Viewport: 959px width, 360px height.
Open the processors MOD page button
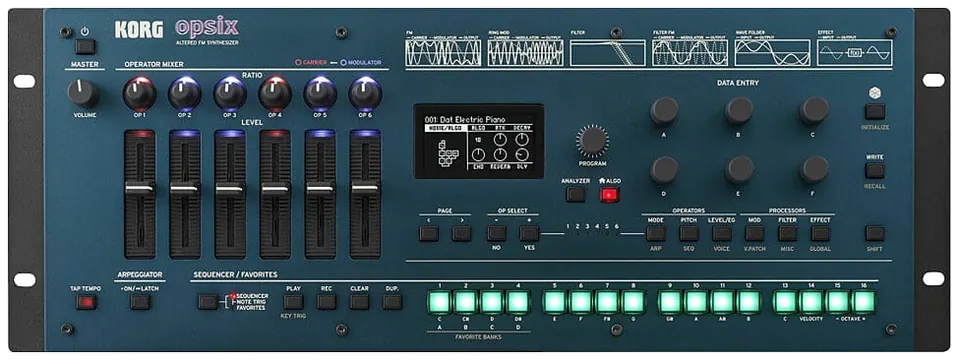755,233
